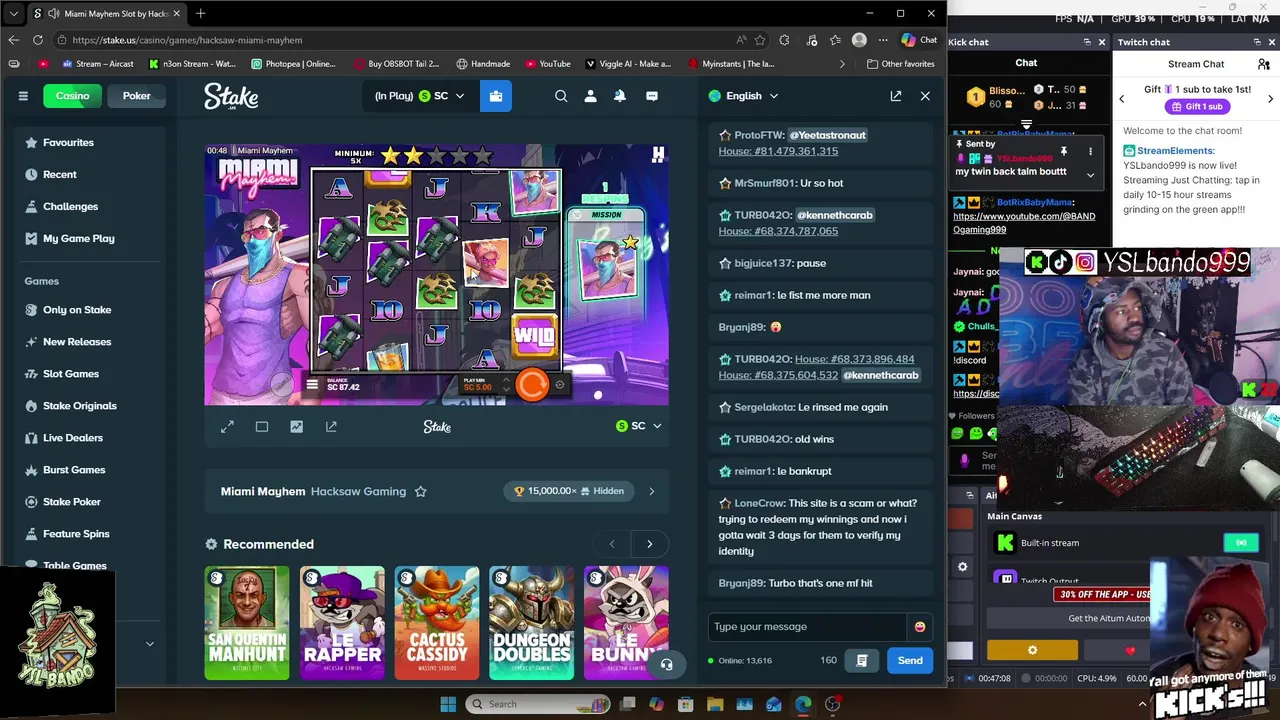Click the browser address bar URL
1280x720 pixels.
(187, 40)
